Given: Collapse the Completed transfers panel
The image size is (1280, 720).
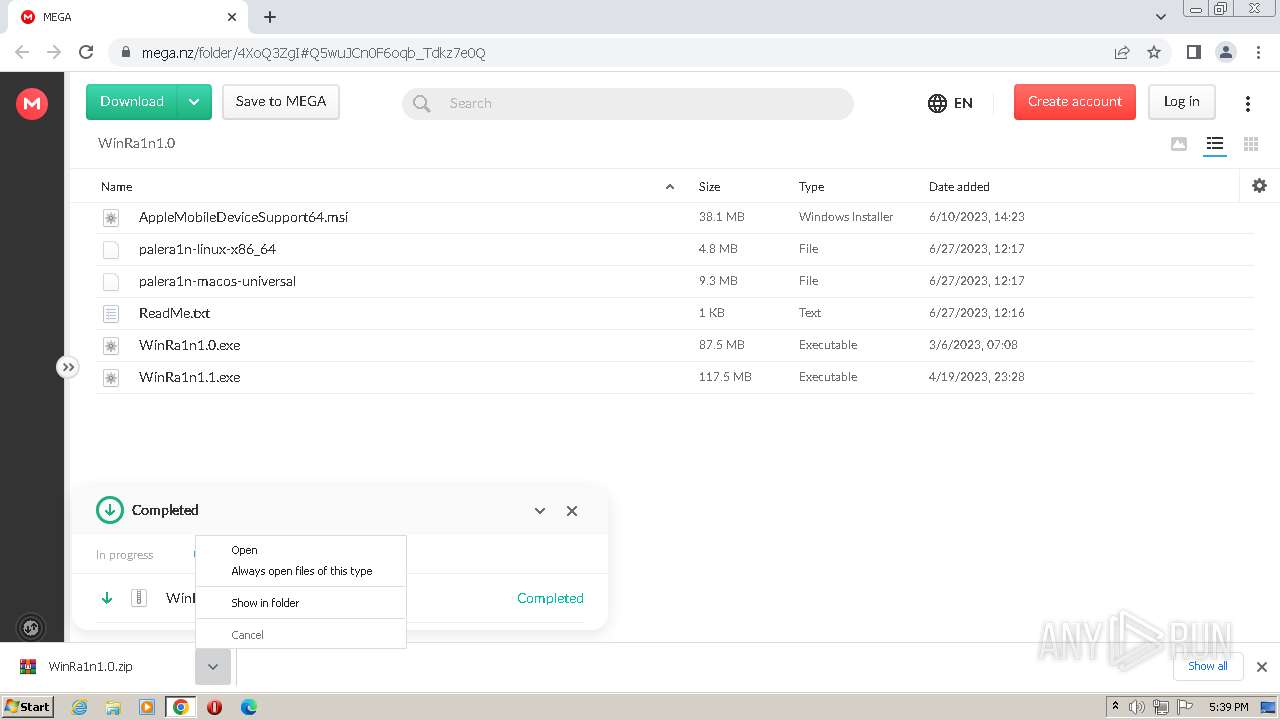Looking at the screenshot, I should click(540, 511).
